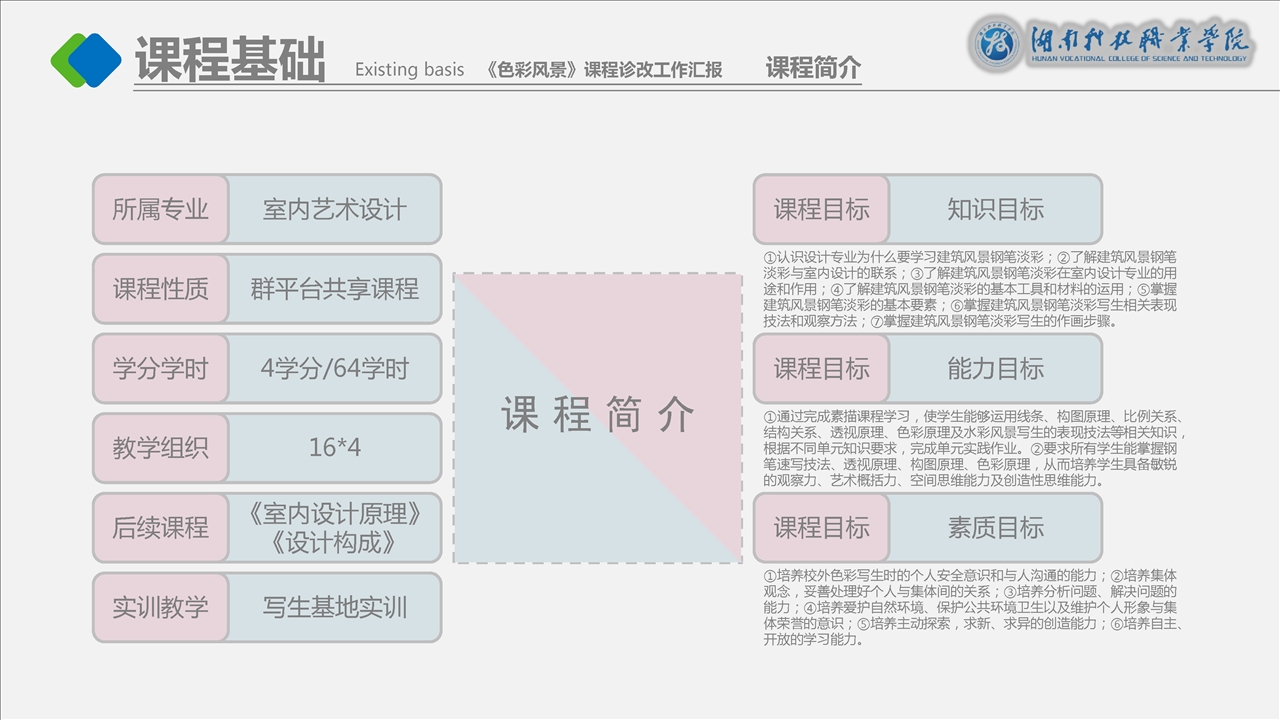
Task: Select the underlined 课程简介 heading in the header
Action: tap(813, 68)
